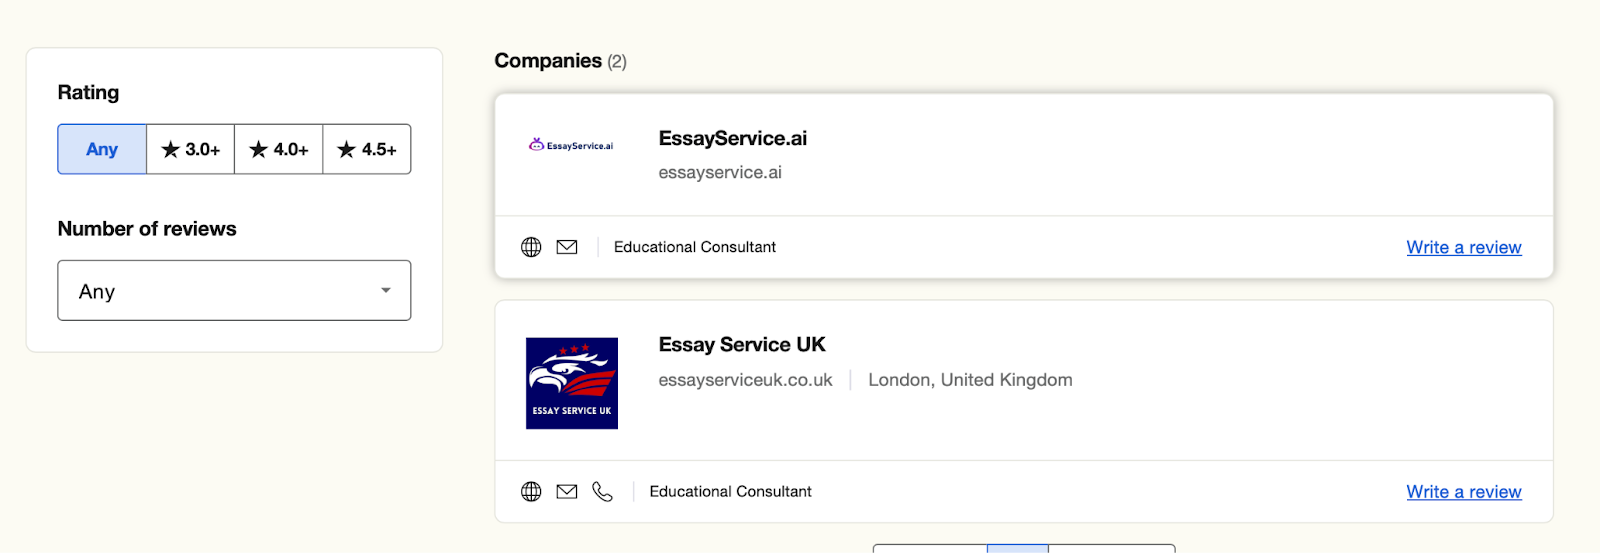Filter companies by 3.0+ star rating

coord(191,149)
